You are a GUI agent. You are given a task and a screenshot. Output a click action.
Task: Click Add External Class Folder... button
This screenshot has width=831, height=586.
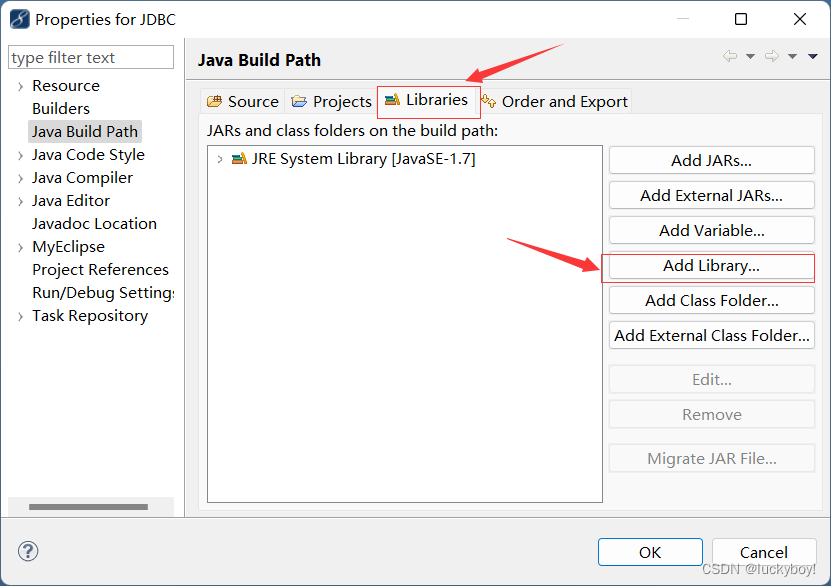click(x=711, y=335)
